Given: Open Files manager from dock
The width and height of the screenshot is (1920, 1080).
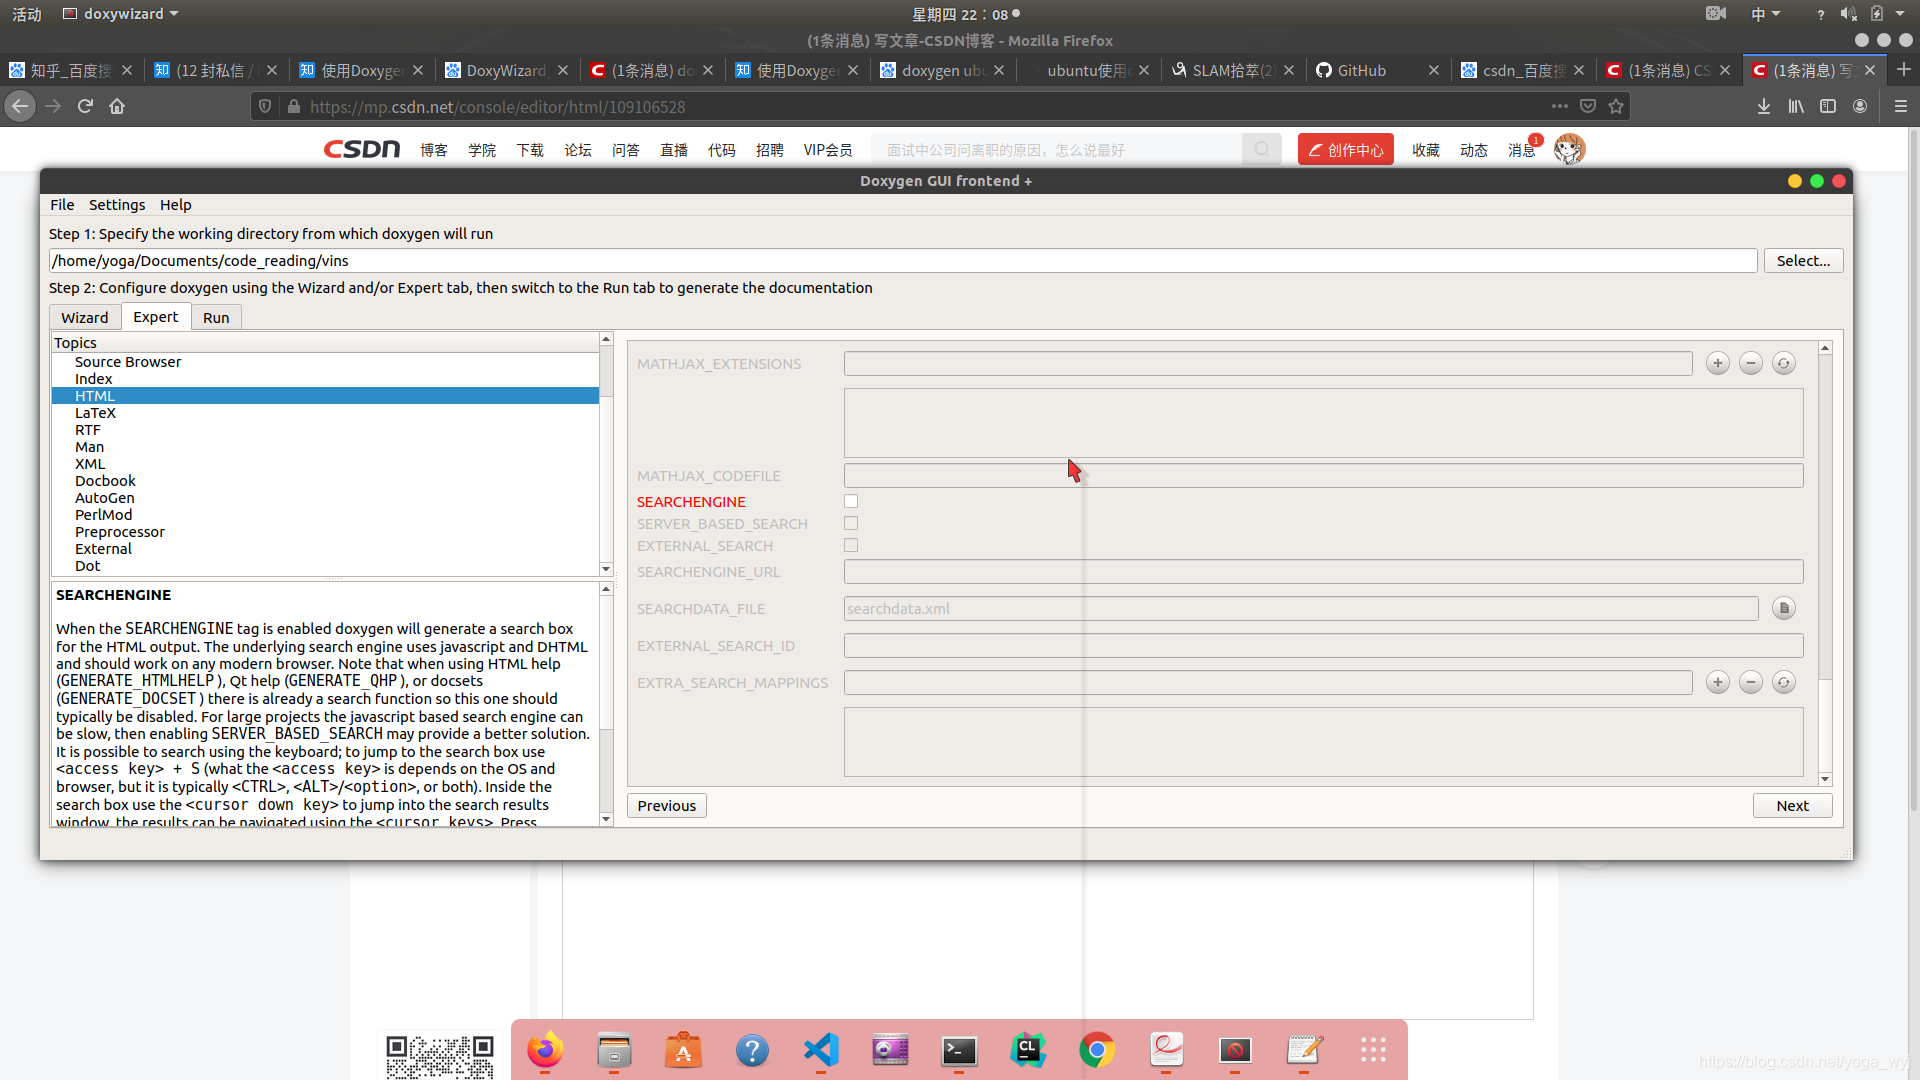Looking at the screenshot, I should point(614,1050).
